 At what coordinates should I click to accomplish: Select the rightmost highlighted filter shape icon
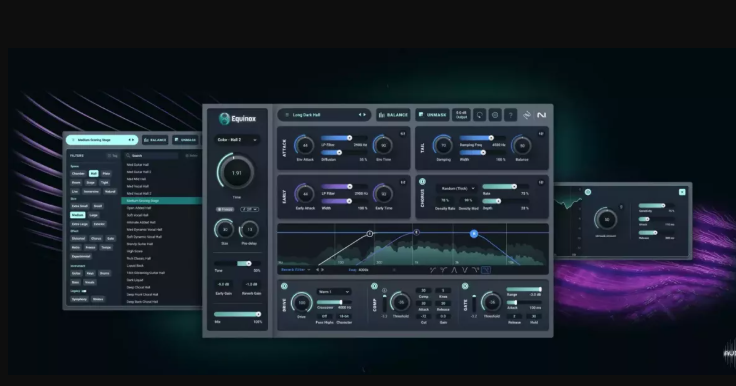tap(486, 270)
